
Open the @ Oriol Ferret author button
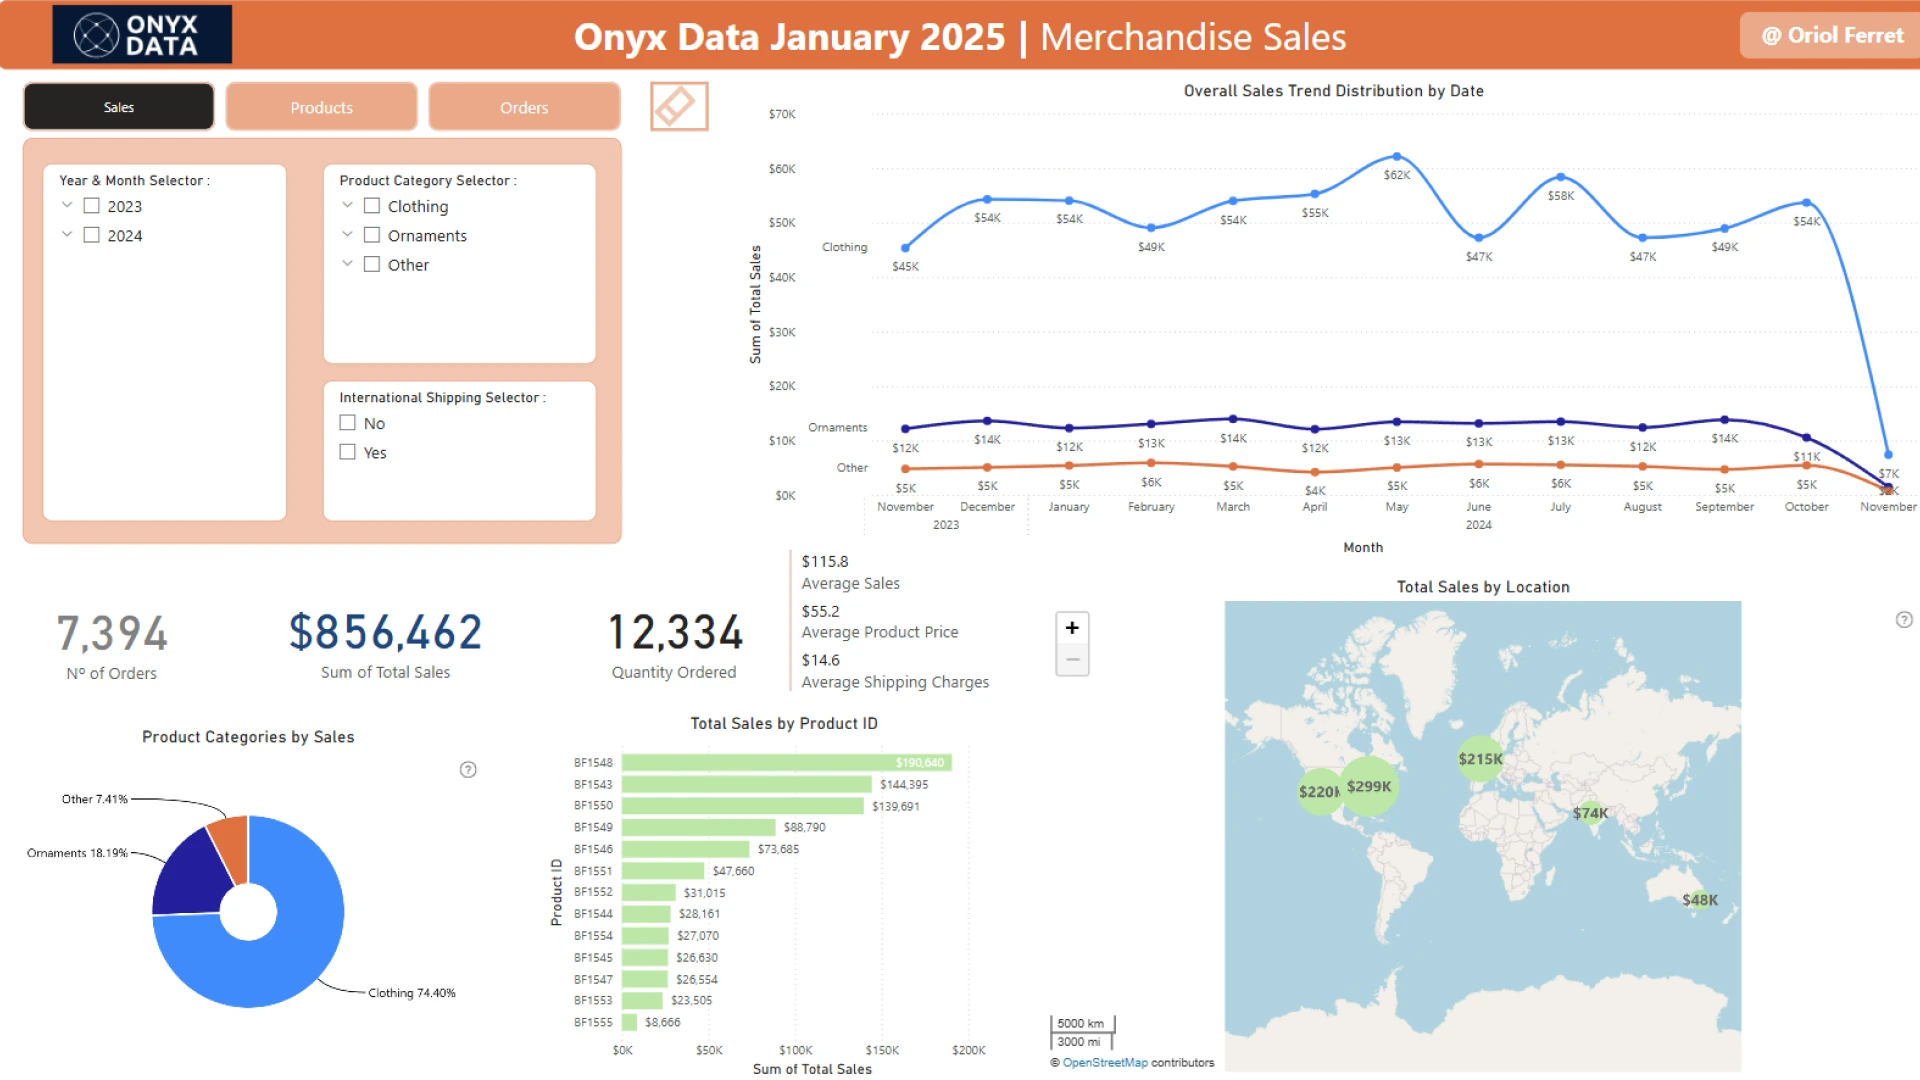pos(1830,36)
